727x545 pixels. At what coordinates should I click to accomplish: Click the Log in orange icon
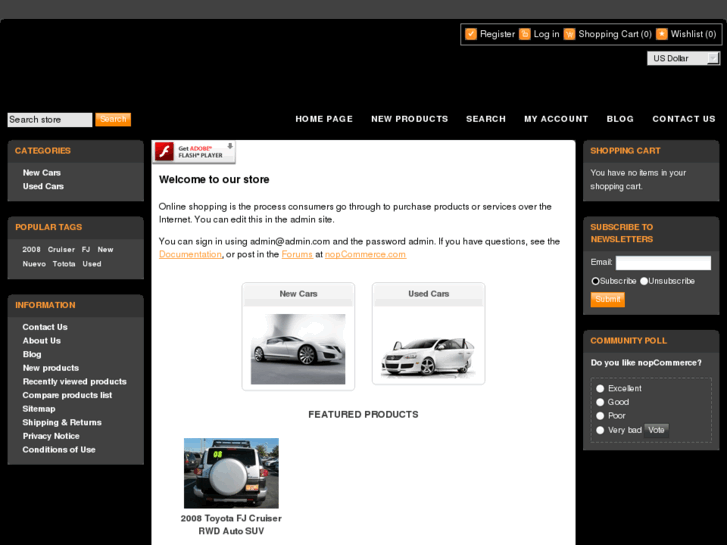point(524,34)
